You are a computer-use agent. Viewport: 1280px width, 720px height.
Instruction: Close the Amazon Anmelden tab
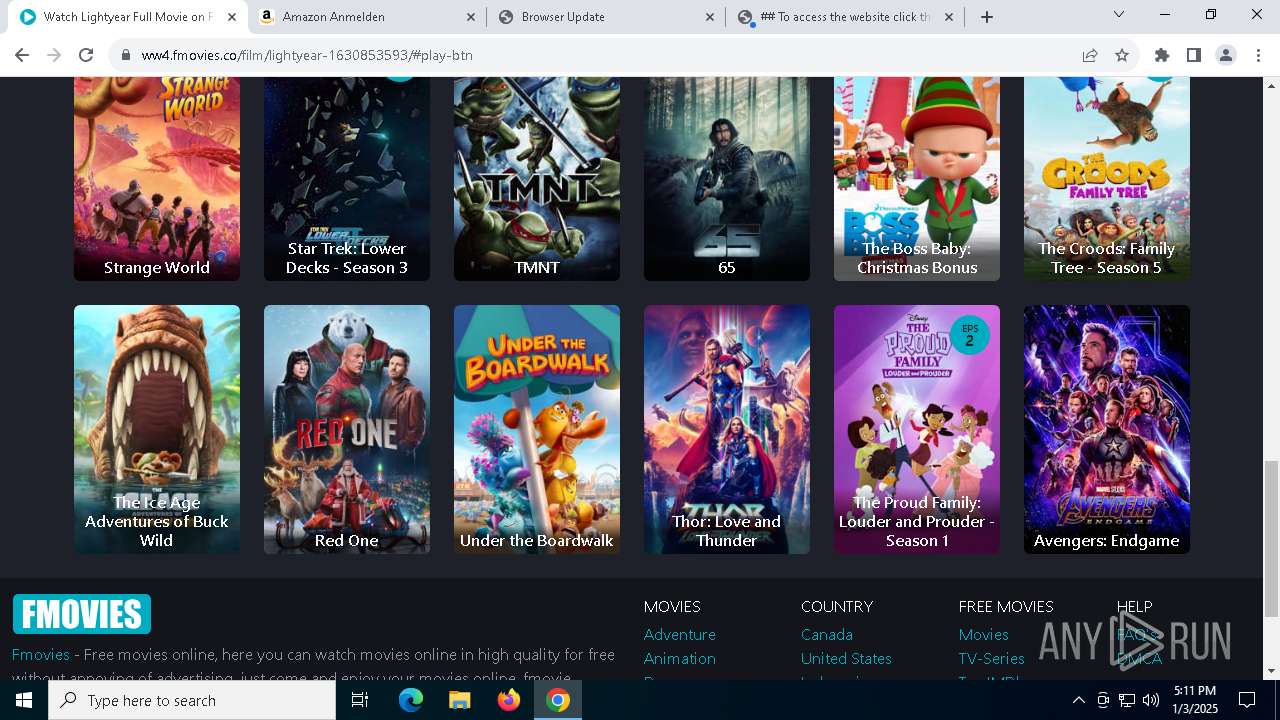pyautogui.click(x=471, y=17)
